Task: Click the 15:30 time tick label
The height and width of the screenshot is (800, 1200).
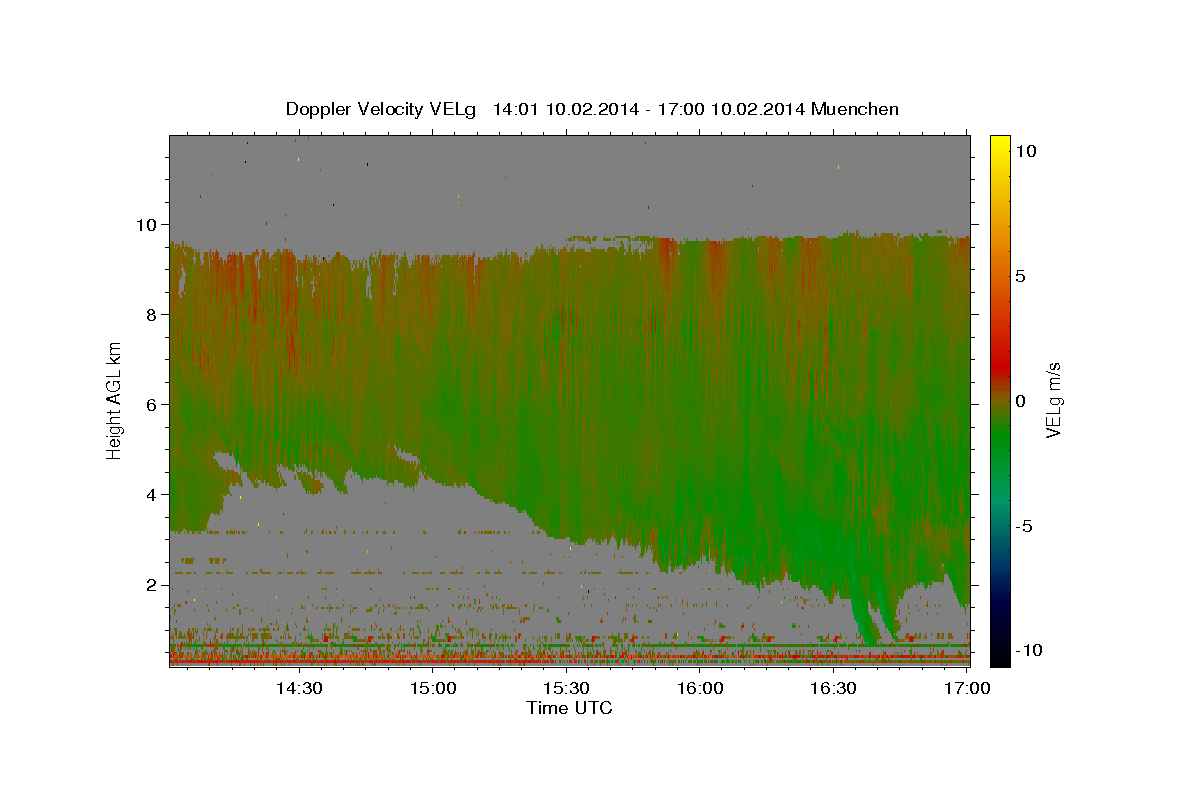Action: [566, 688]
